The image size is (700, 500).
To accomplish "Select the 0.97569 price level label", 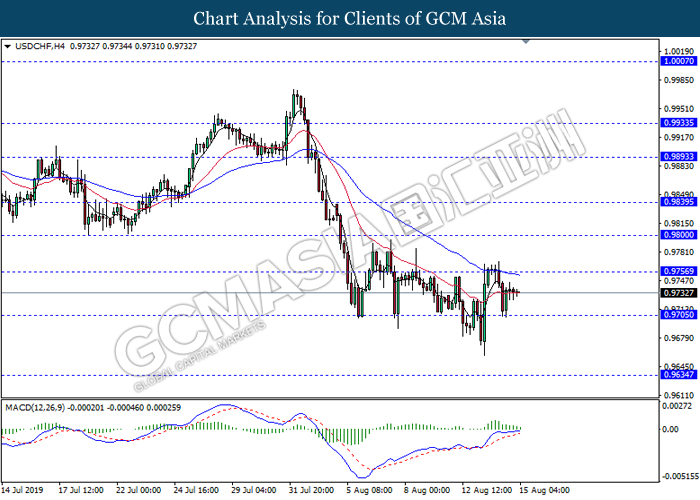I will click(x=679, y=271).
